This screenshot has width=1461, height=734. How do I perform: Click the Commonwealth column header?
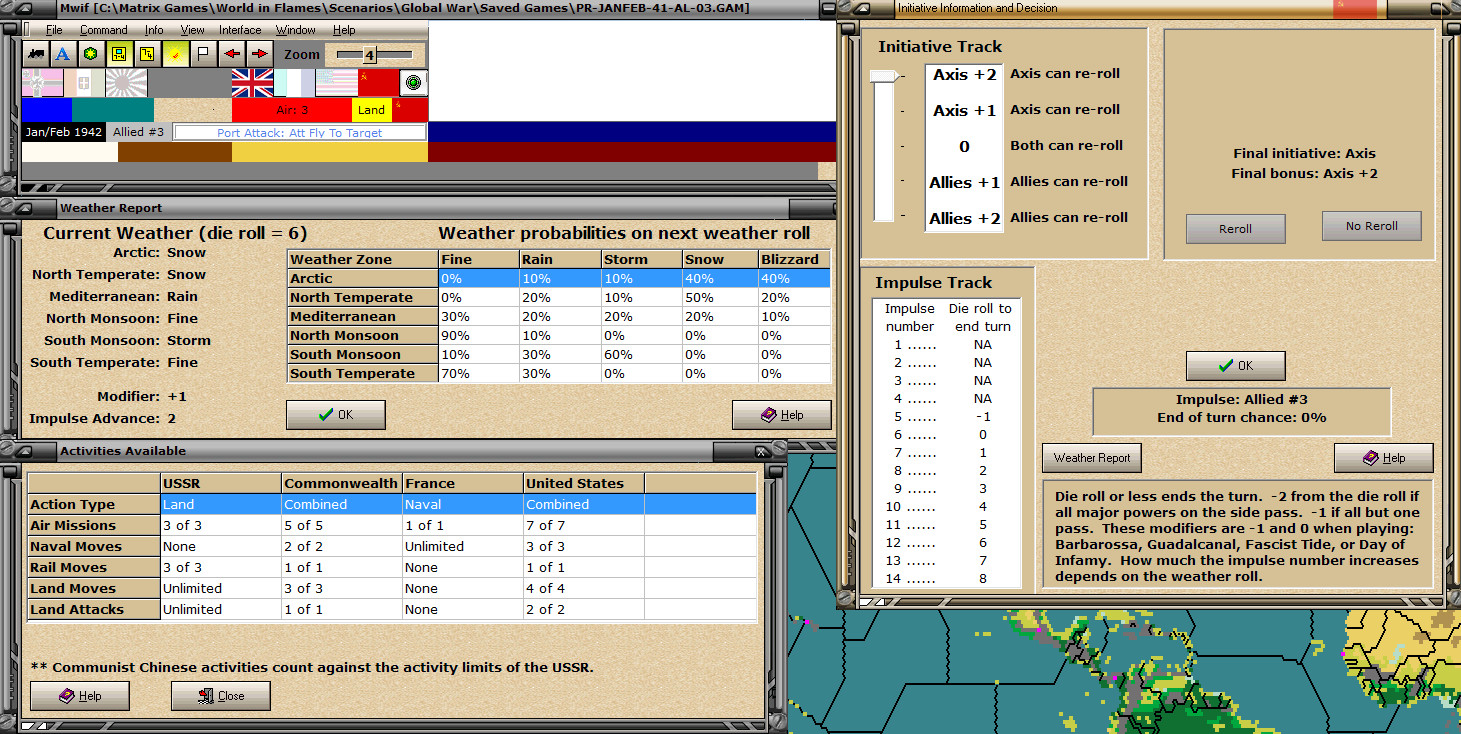[342, 484]
